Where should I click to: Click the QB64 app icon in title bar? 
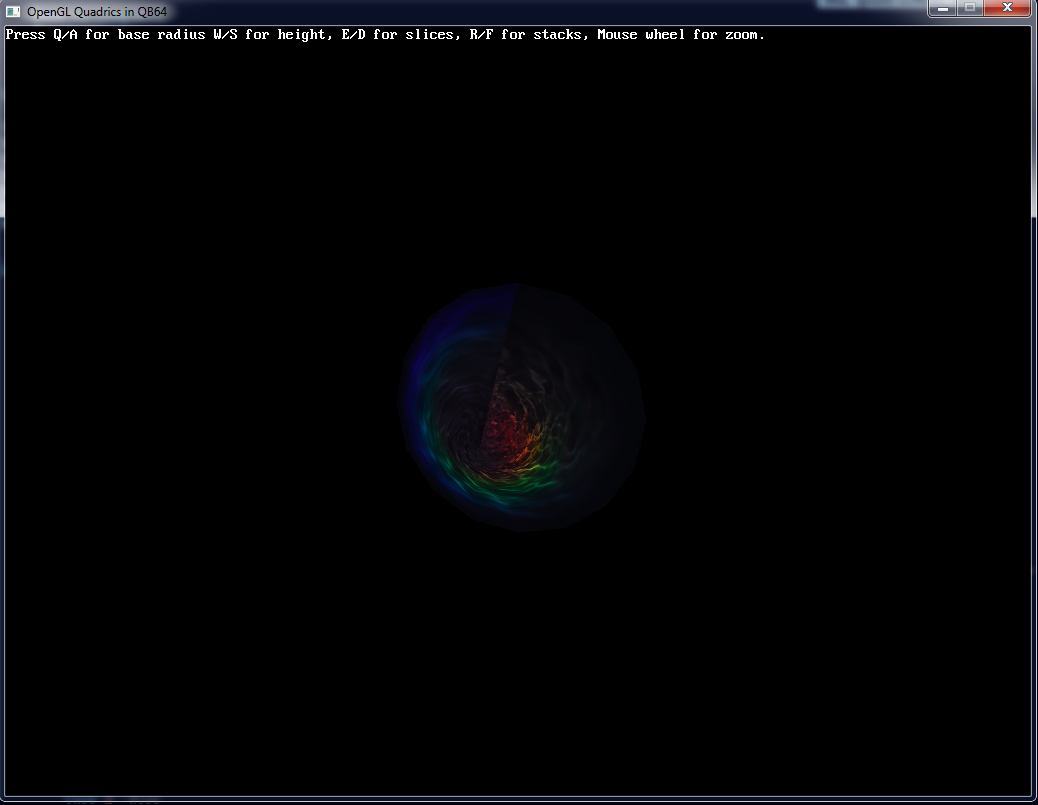(13, 12)
